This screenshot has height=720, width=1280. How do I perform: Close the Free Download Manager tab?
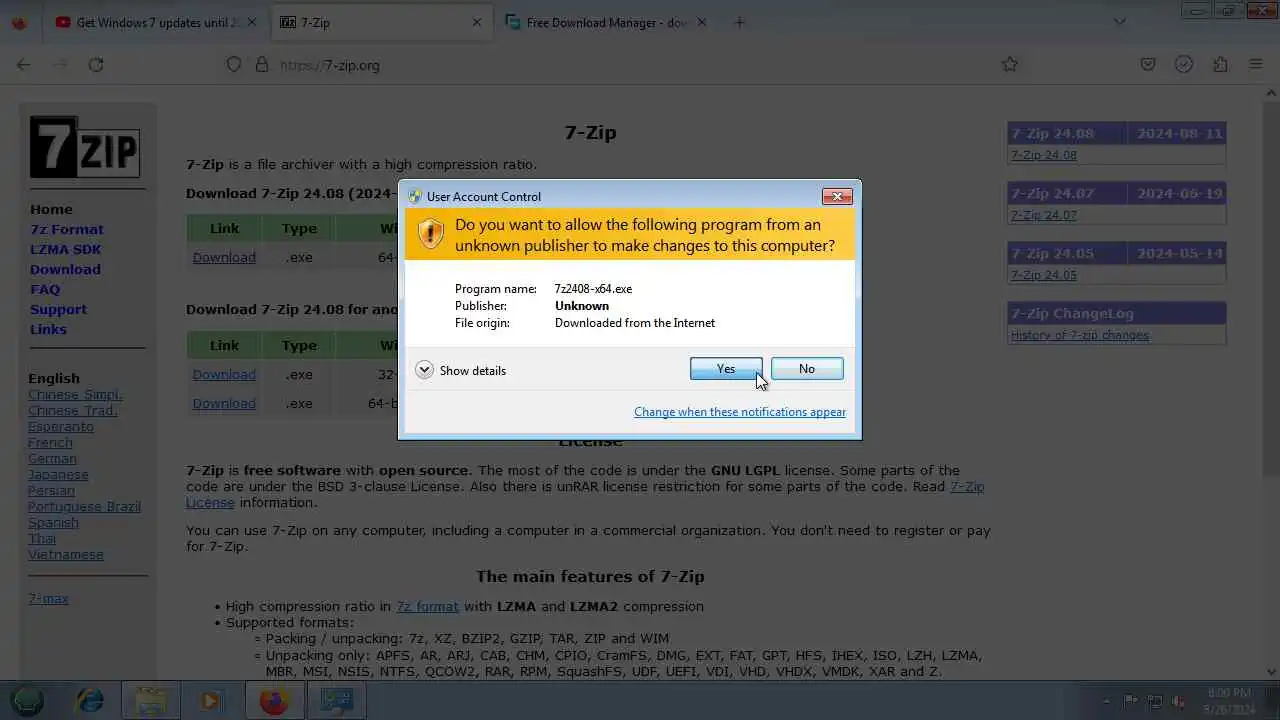click(702, 22)
